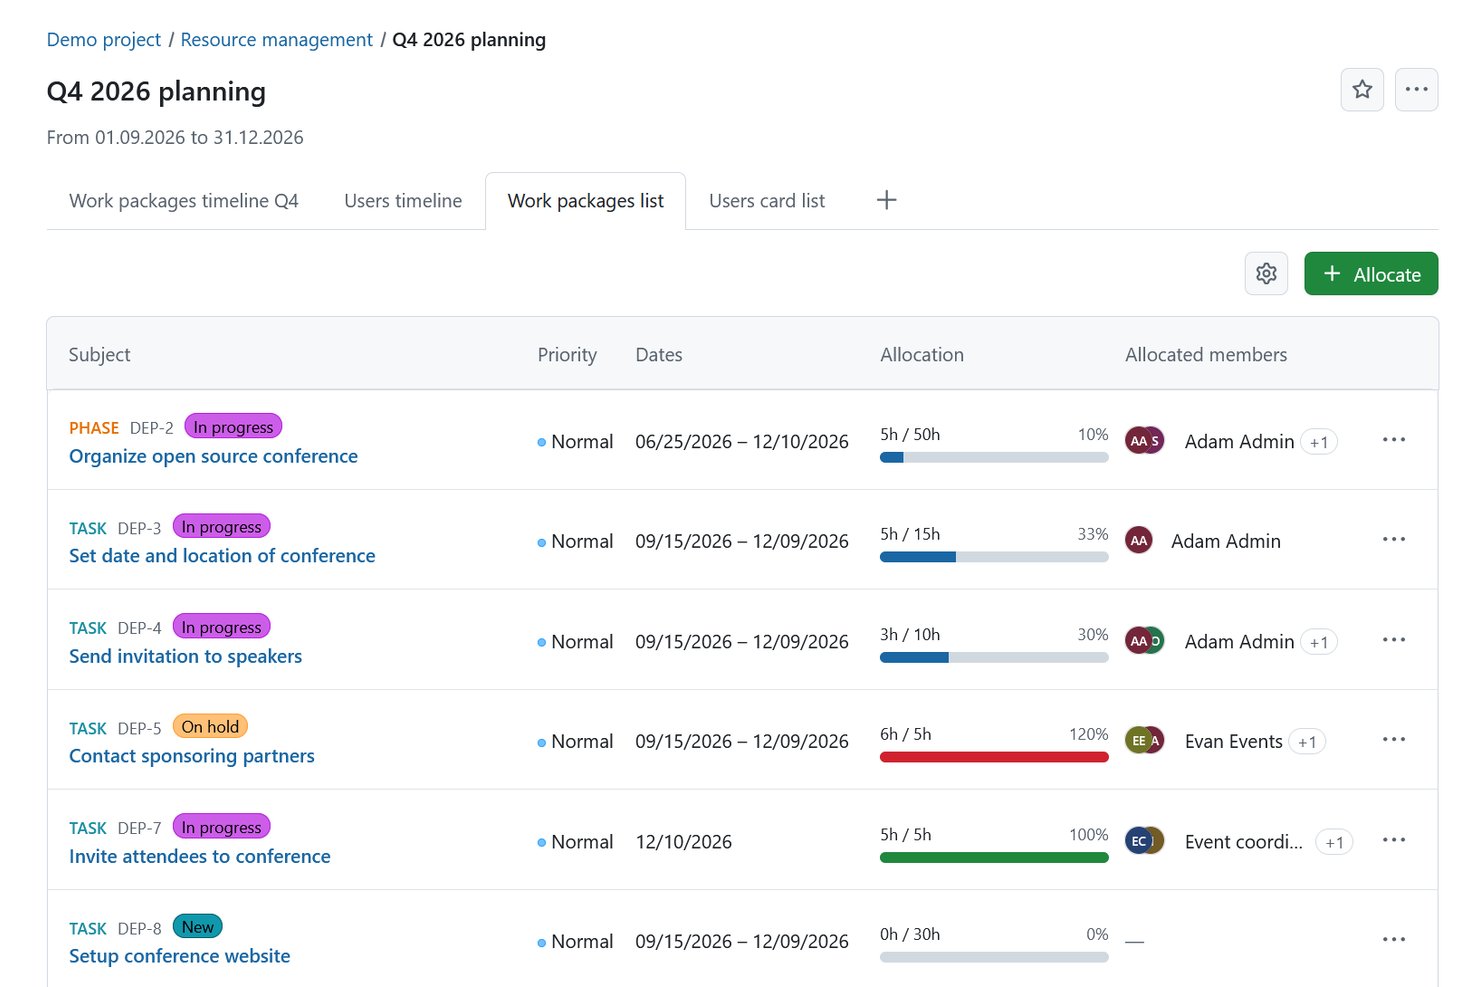Open view settings with the gear icon

(x=1266, y=274)
